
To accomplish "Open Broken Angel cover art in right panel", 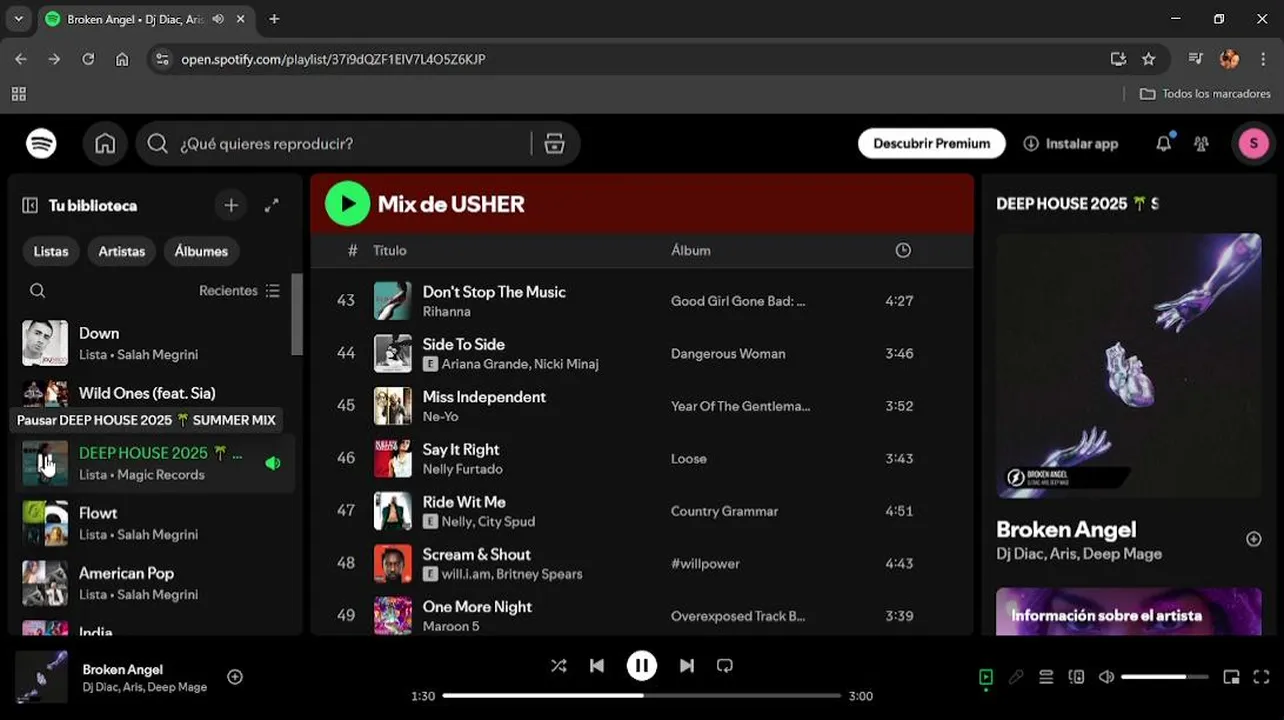I will [1129, 365].
